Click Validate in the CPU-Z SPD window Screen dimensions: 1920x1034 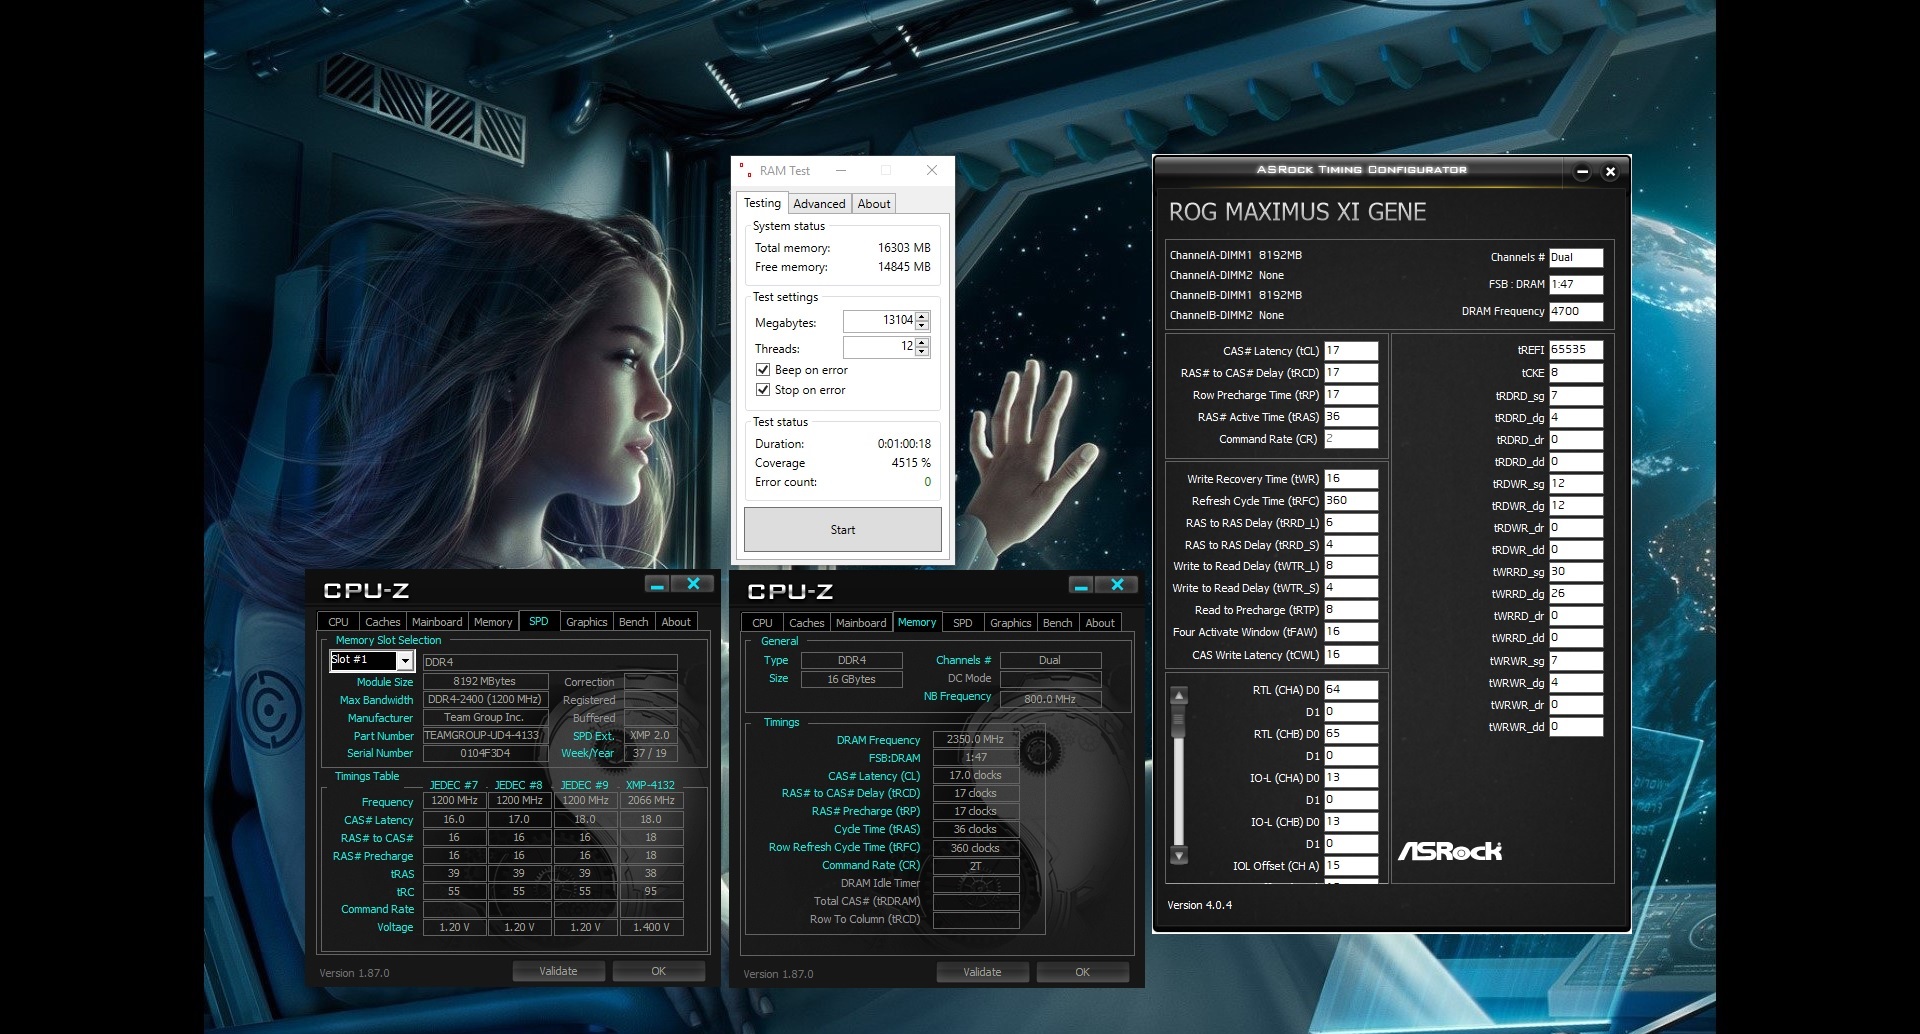[x=558, y=971]
